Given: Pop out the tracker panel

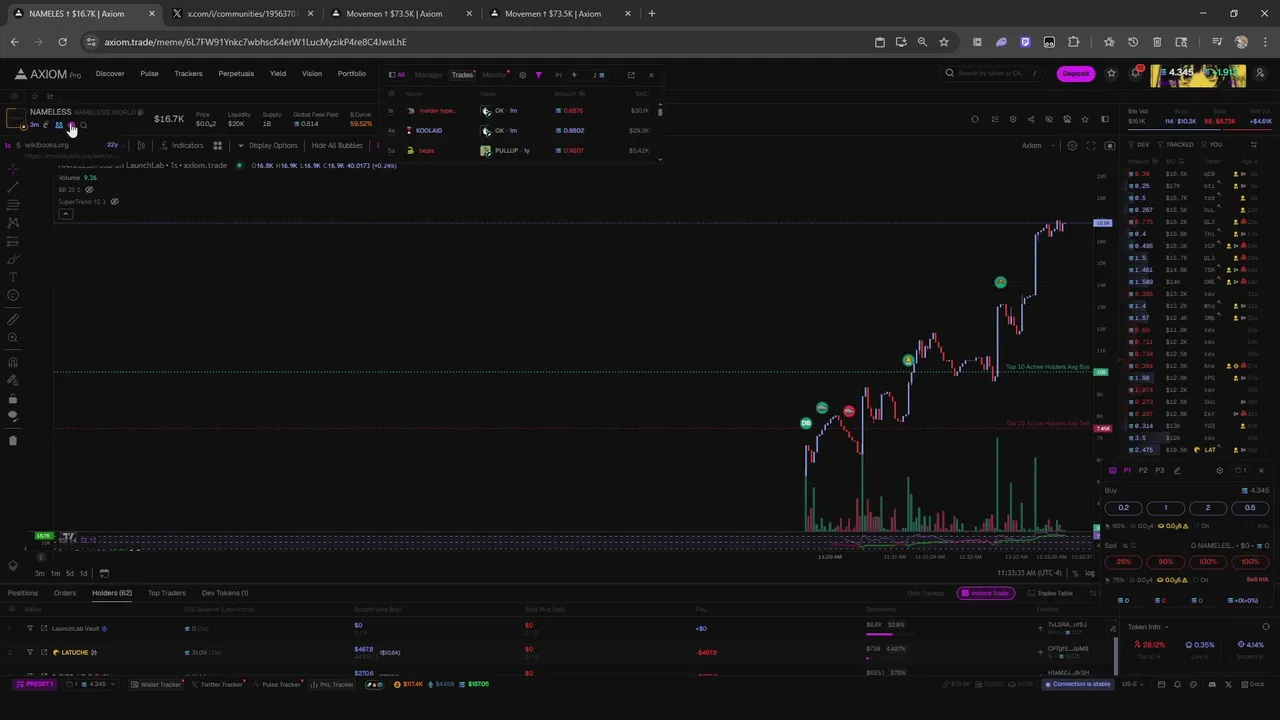Looking at the screenshot, I should tap(631, 75).
